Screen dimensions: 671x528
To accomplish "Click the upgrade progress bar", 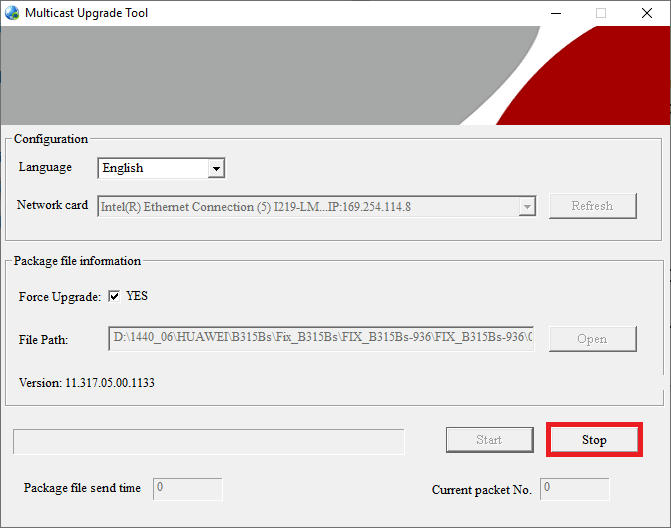I will 209,441.
